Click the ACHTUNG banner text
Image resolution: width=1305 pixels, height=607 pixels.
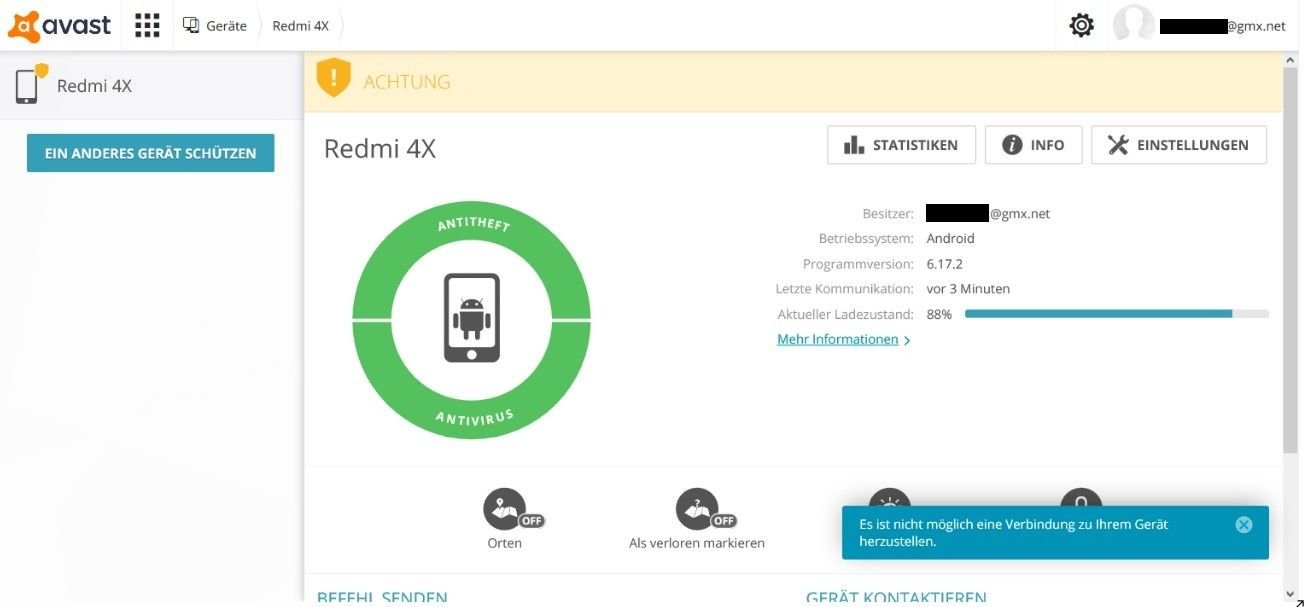pyautogui.click(x=407, y=82)
